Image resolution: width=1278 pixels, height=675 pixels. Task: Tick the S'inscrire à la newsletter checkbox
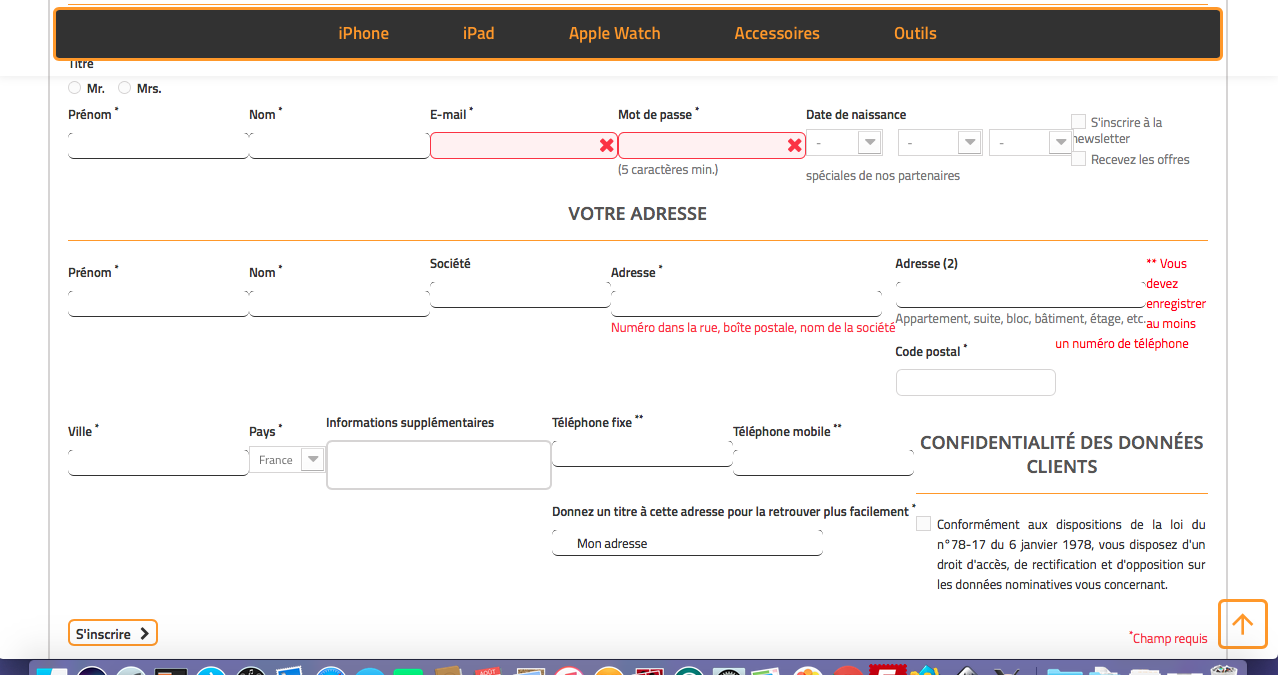1078,122
